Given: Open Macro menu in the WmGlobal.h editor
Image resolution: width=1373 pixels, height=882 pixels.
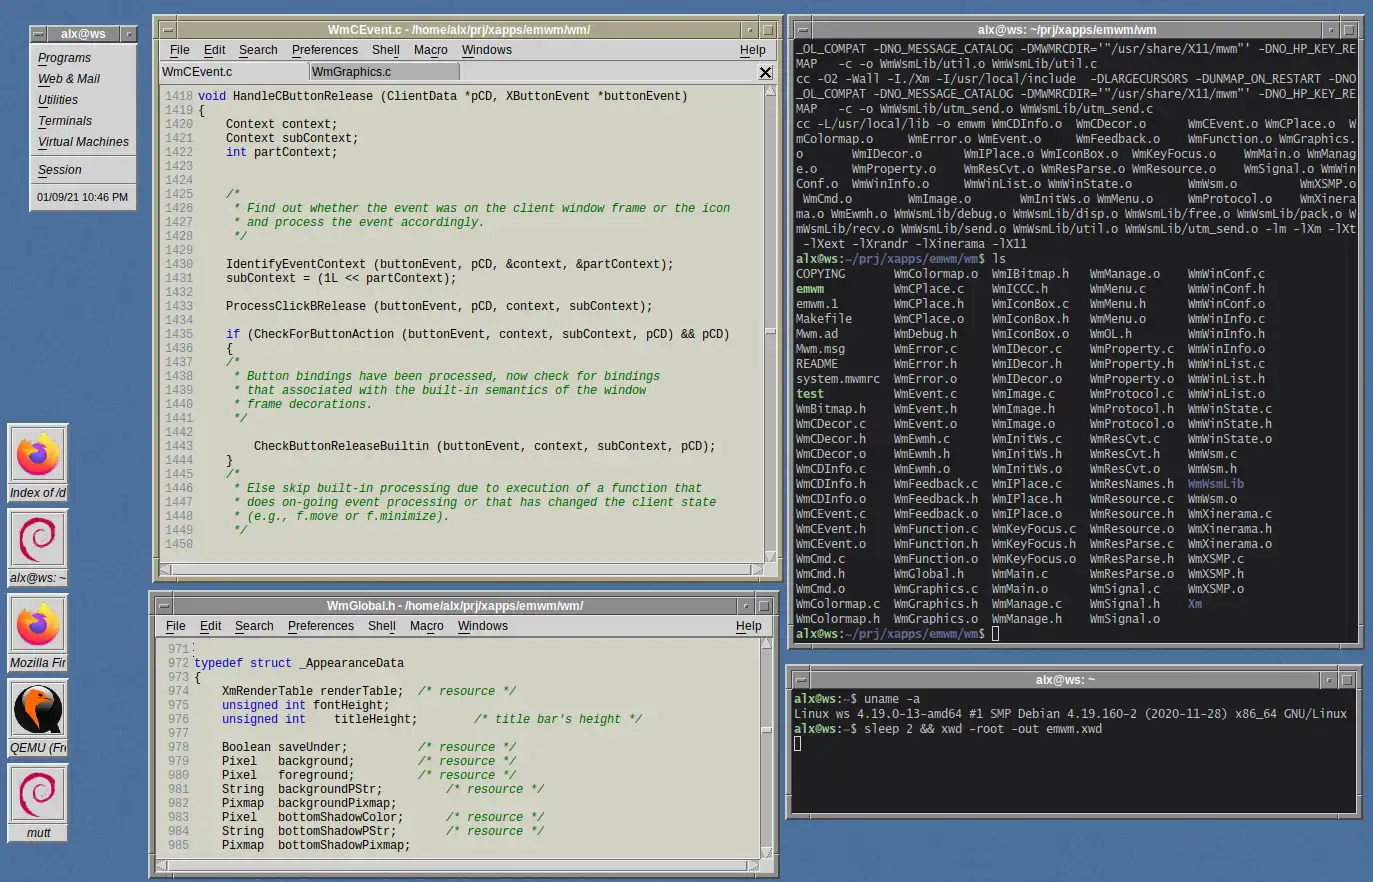Looking at the screenshot, I should point(426,626).
